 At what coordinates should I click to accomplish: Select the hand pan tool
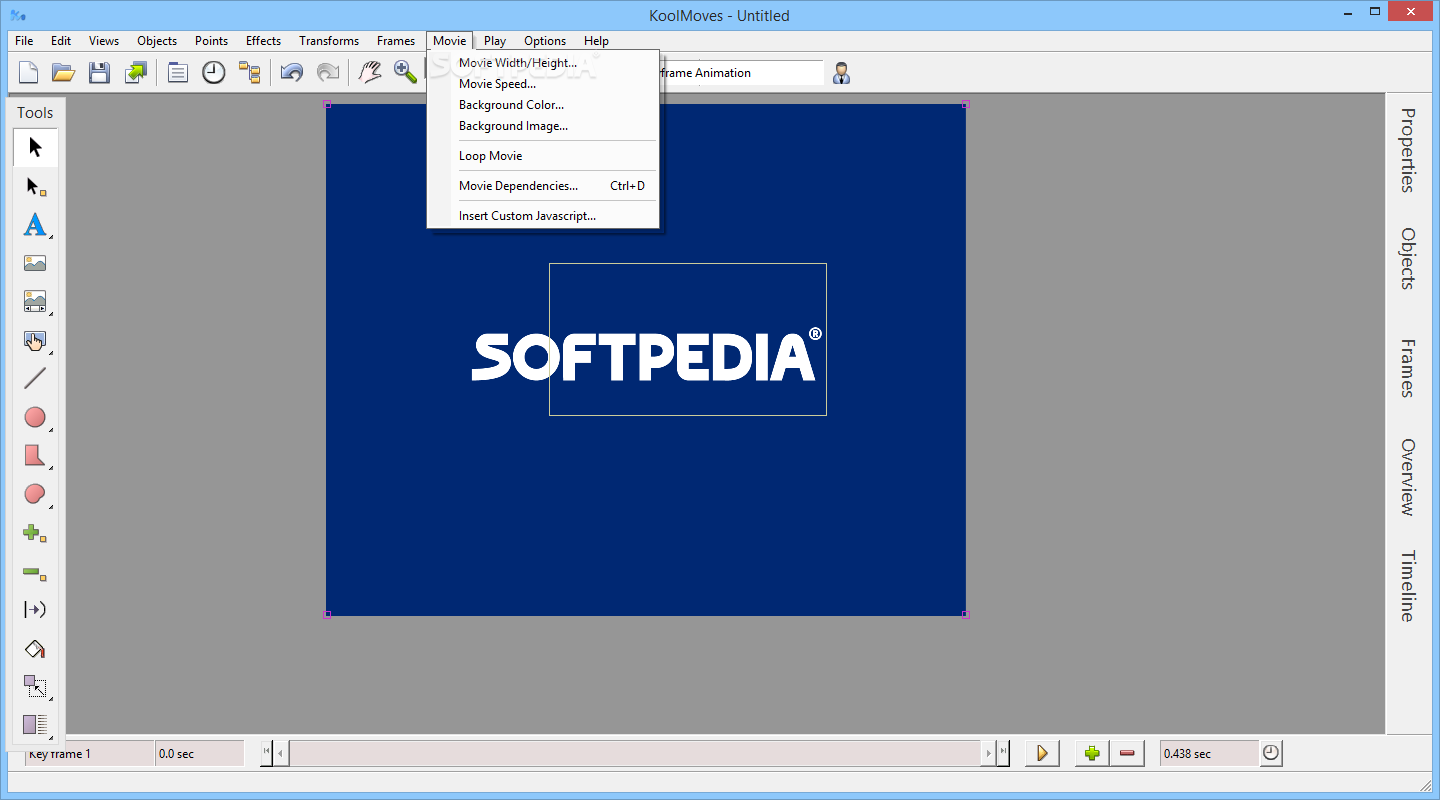tap(370, 72)
